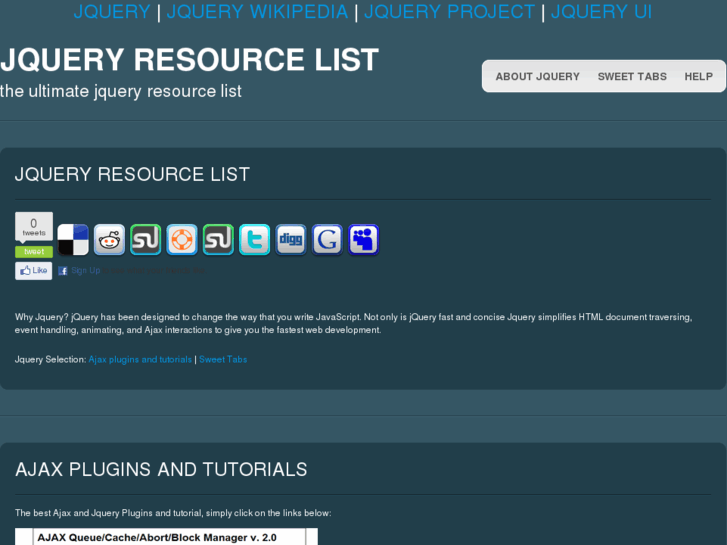Image resolution: width=727 pixels, height=545 pixels.
Task: Click the JQUERY RESOURCE LIST site title
Action: pyautogui.click(x=190, y=60)
